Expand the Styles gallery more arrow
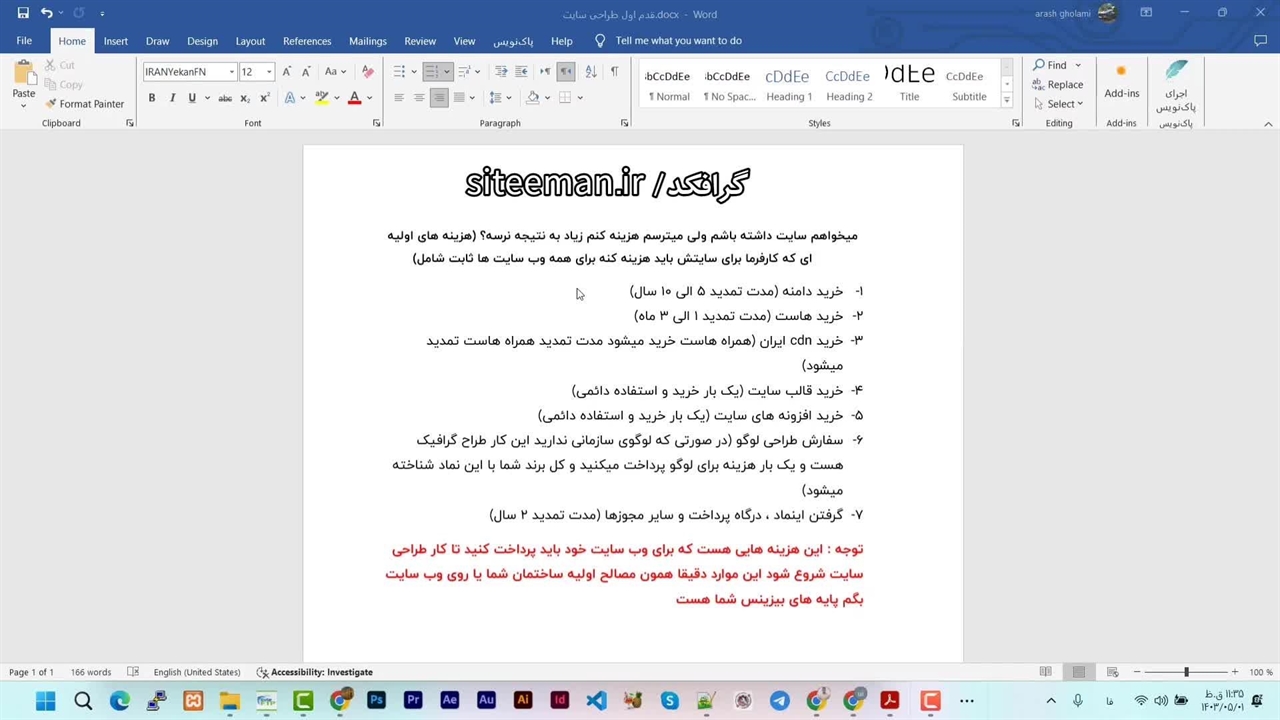 point(1006,102)
